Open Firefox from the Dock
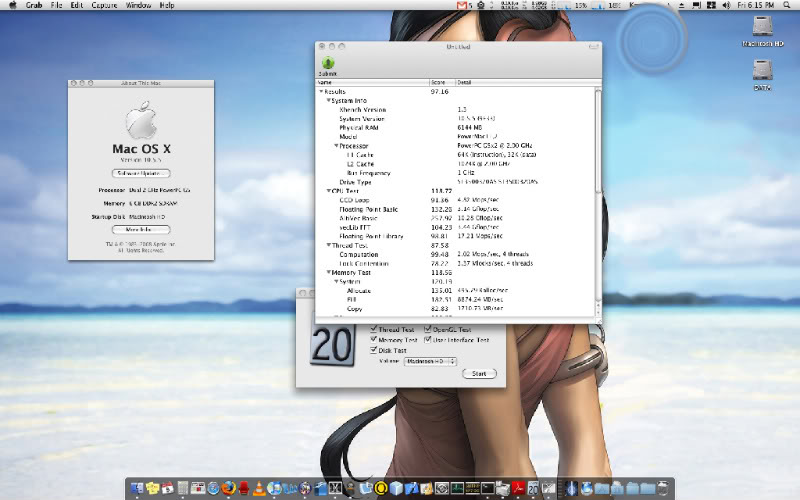Viewport: 800px width, 500px height. coord(228,488)
